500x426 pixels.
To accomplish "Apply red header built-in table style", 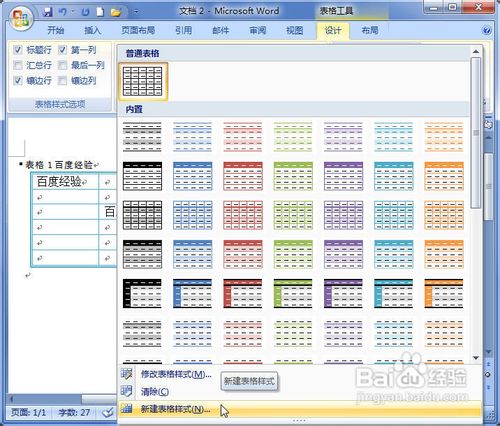I will pyautogui.click(x=243, y=176).
